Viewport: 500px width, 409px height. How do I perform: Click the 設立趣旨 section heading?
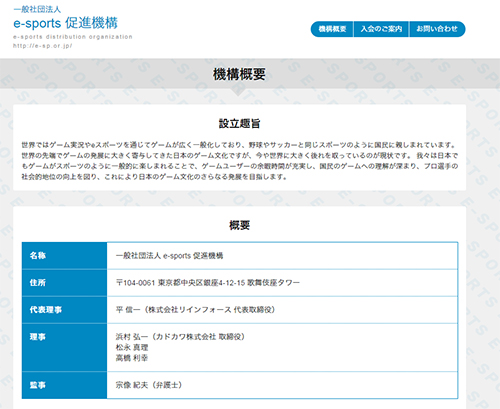tap(239, 123)
